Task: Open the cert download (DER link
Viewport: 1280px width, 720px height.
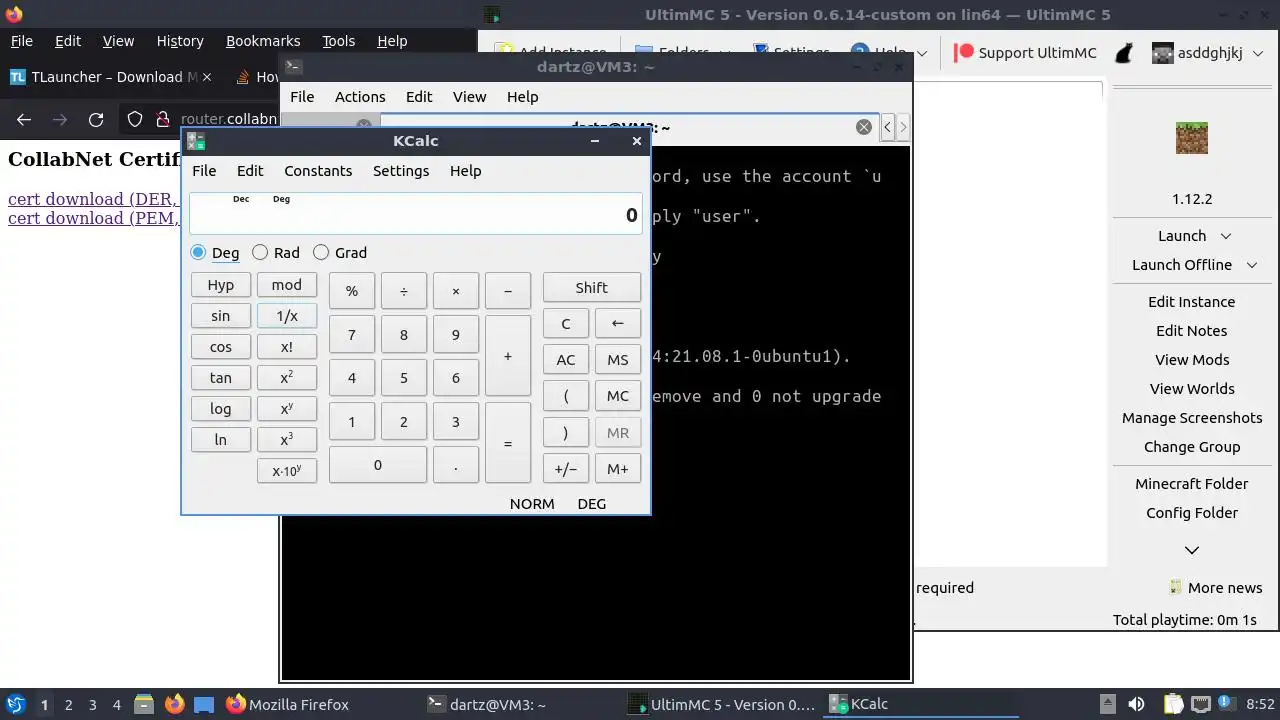Action: tap(94, 199)
